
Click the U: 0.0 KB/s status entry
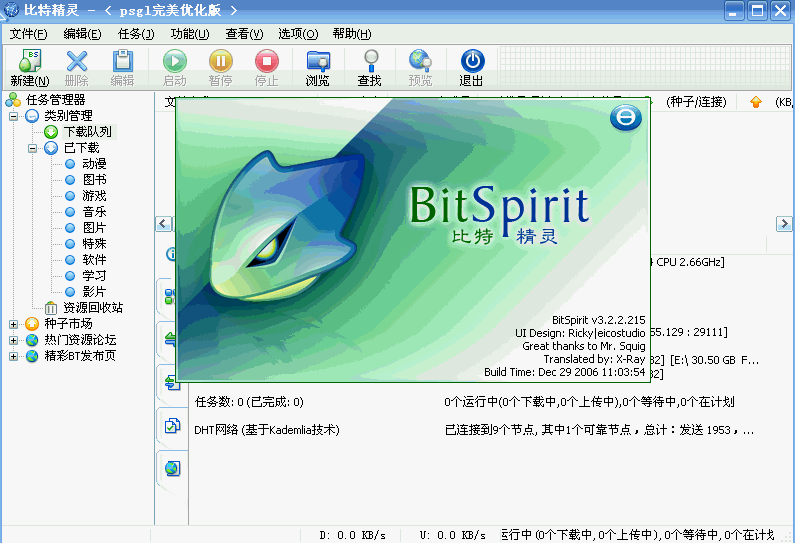point(453,535)
